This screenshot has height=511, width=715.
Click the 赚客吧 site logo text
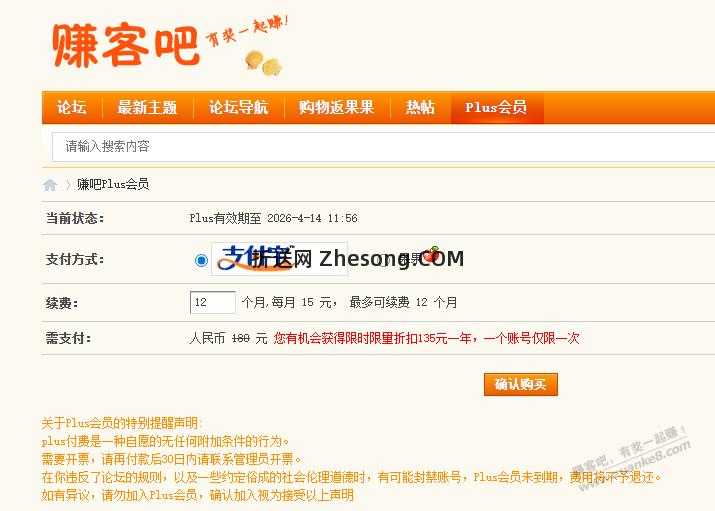pos(126,46)
